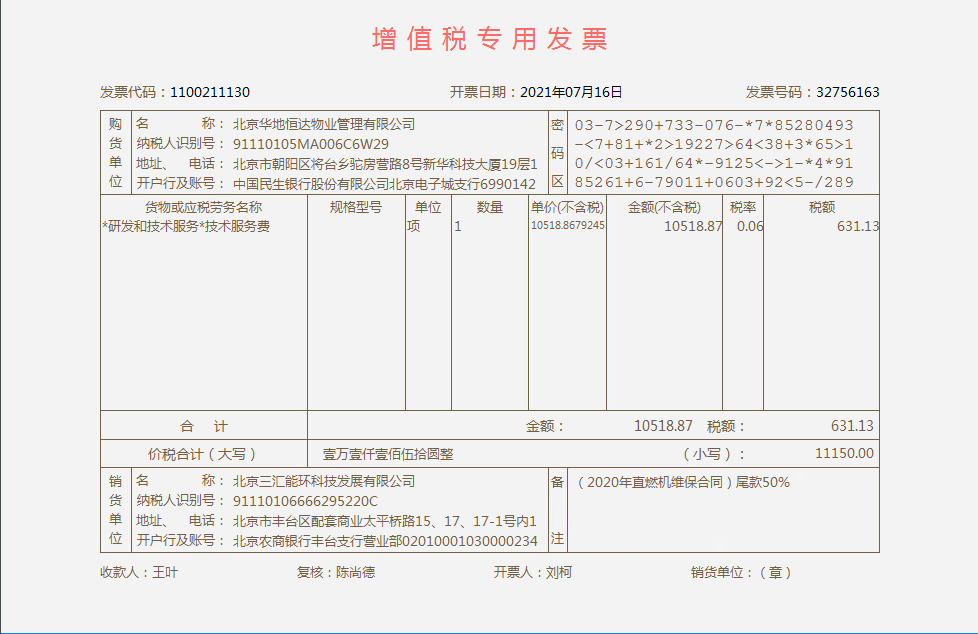Click the issuer name 刘柯
This screenshot has width=978, height=634.
coord(558,573)
